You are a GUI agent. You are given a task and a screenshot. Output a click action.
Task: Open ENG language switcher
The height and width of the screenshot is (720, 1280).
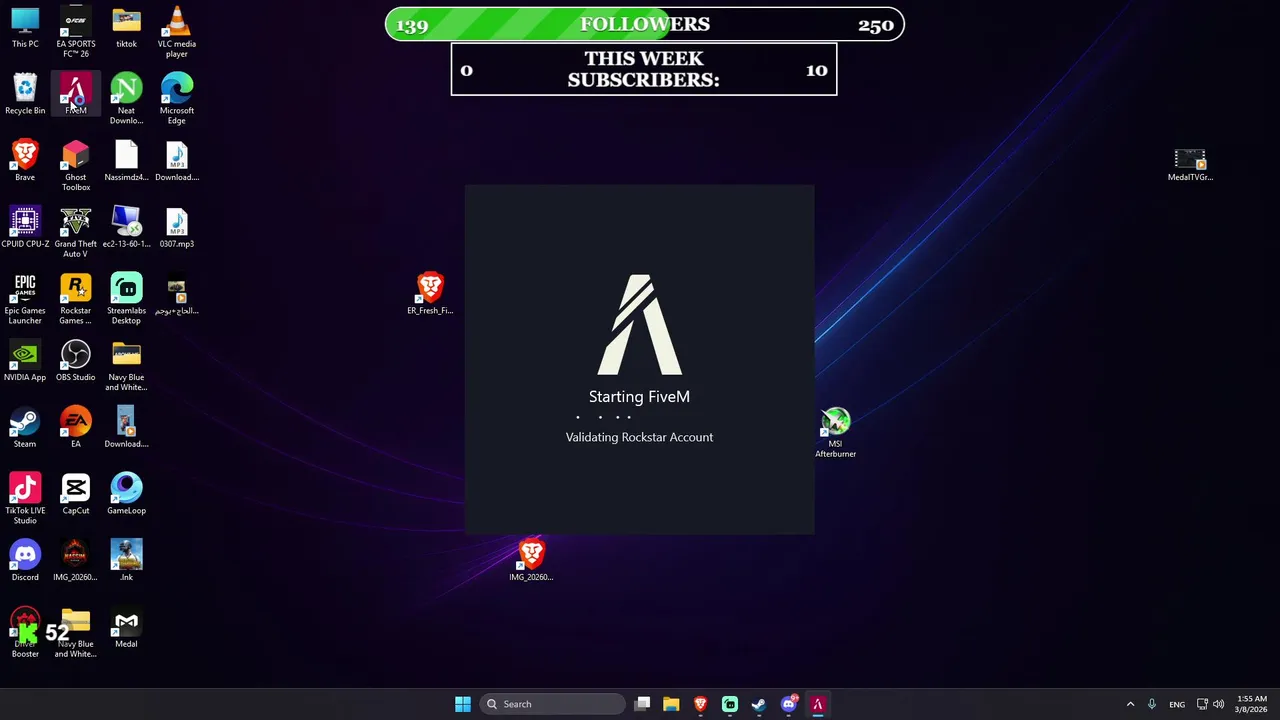[x=1177, y=704]
